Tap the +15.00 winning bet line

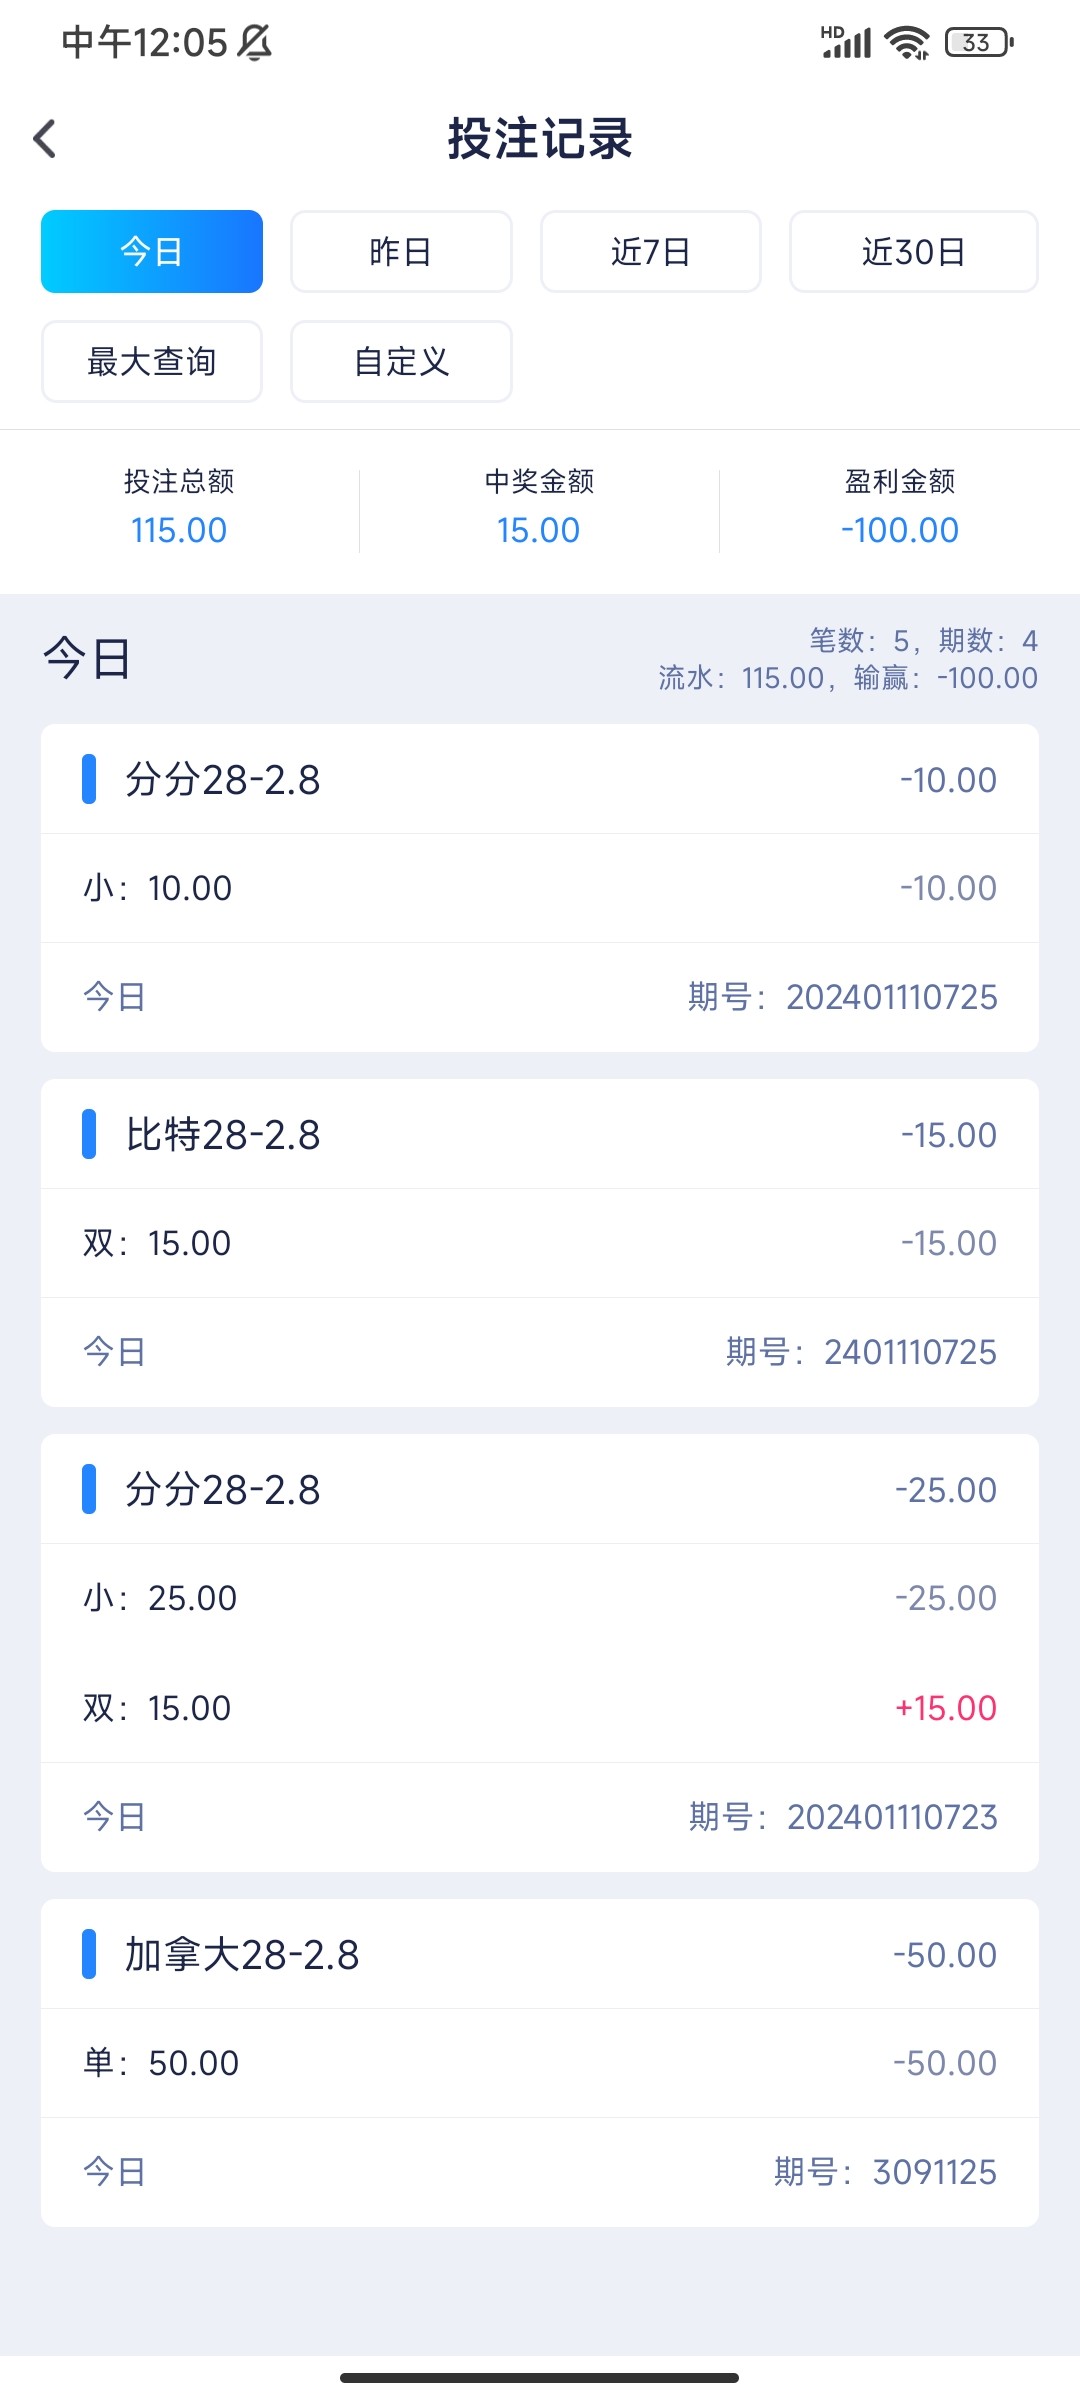coord(540,1708)
